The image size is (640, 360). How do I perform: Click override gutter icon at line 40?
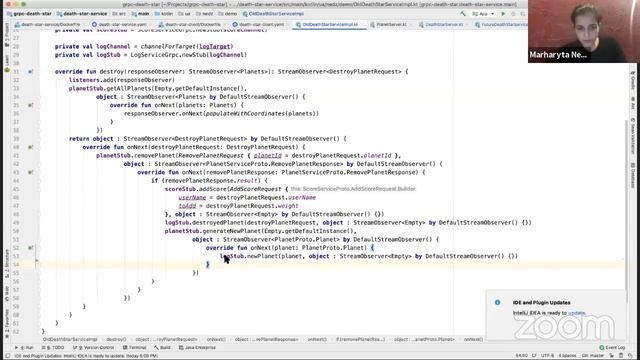point(30,147)
